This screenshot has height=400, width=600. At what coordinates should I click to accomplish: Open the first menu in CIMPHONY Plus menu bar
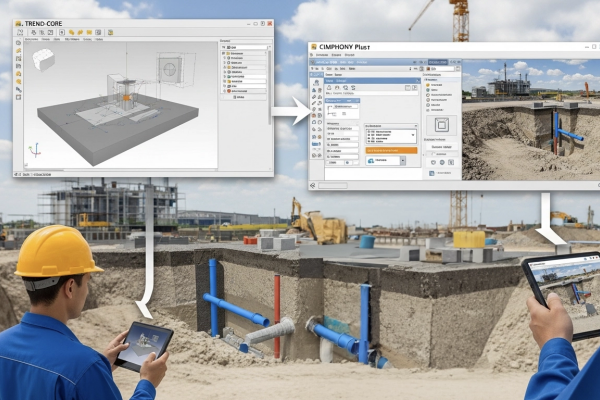(x=320, y=61)
